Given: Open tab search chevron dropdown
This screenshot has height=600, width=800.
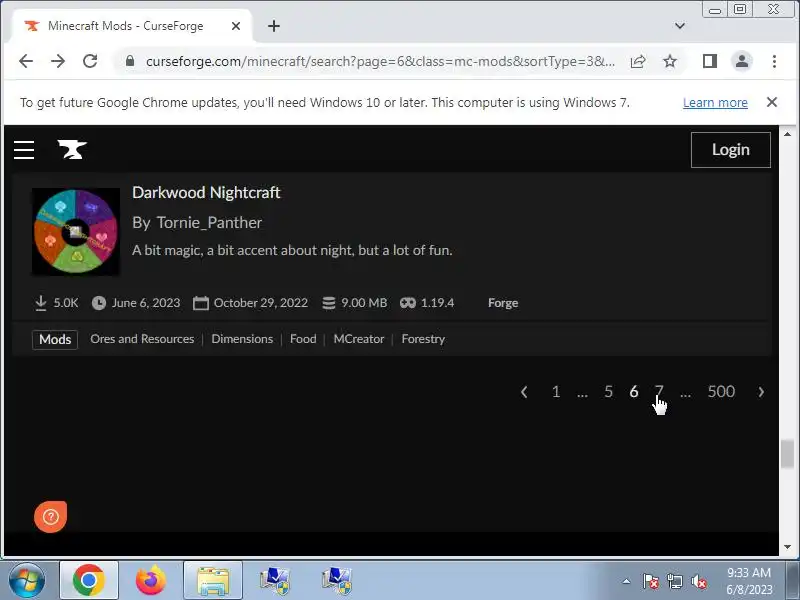Looking at the screenshot, I should pyautogui.click(x=680, y=26).
